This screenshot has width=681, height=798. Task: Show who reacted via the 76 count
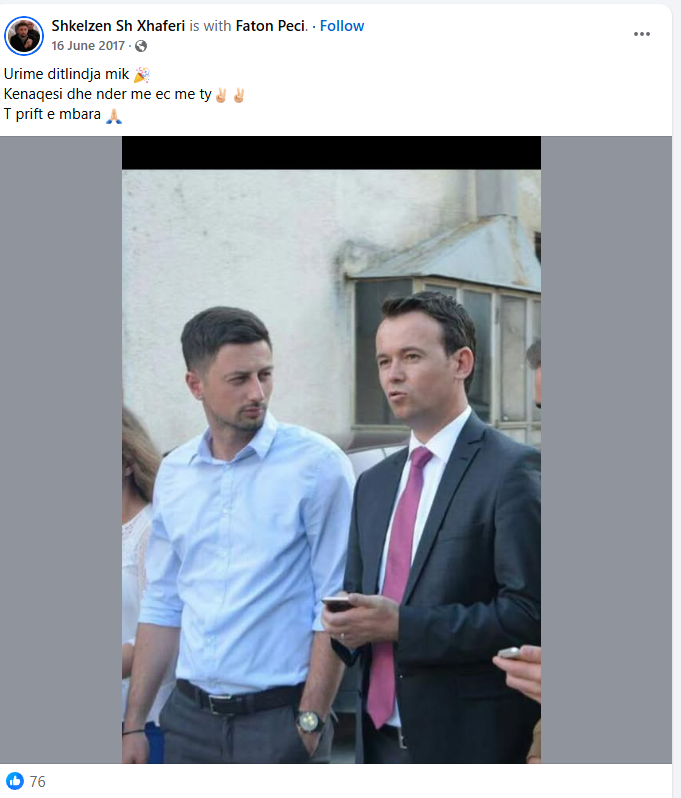tap(38, 781)
